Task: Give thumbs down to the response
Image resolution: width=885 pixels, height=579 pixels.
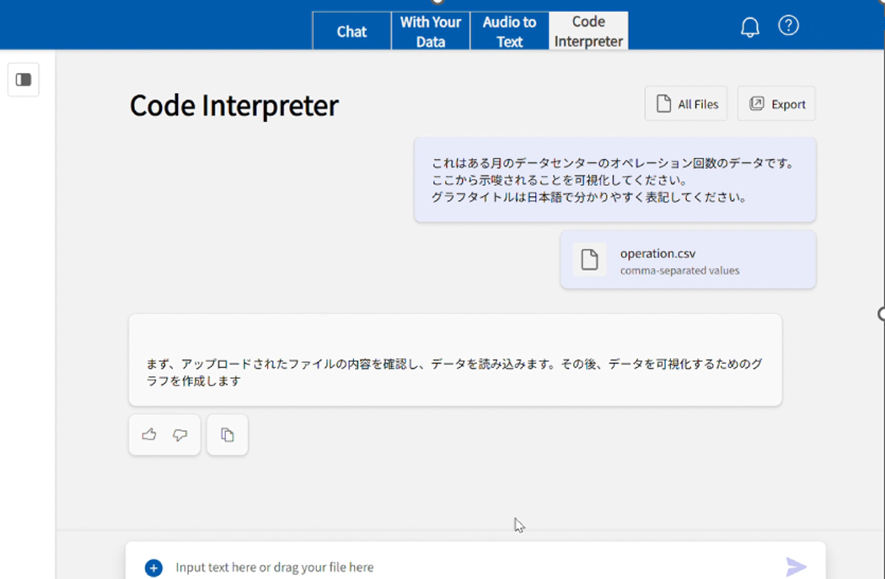Action: coord(180,435)
